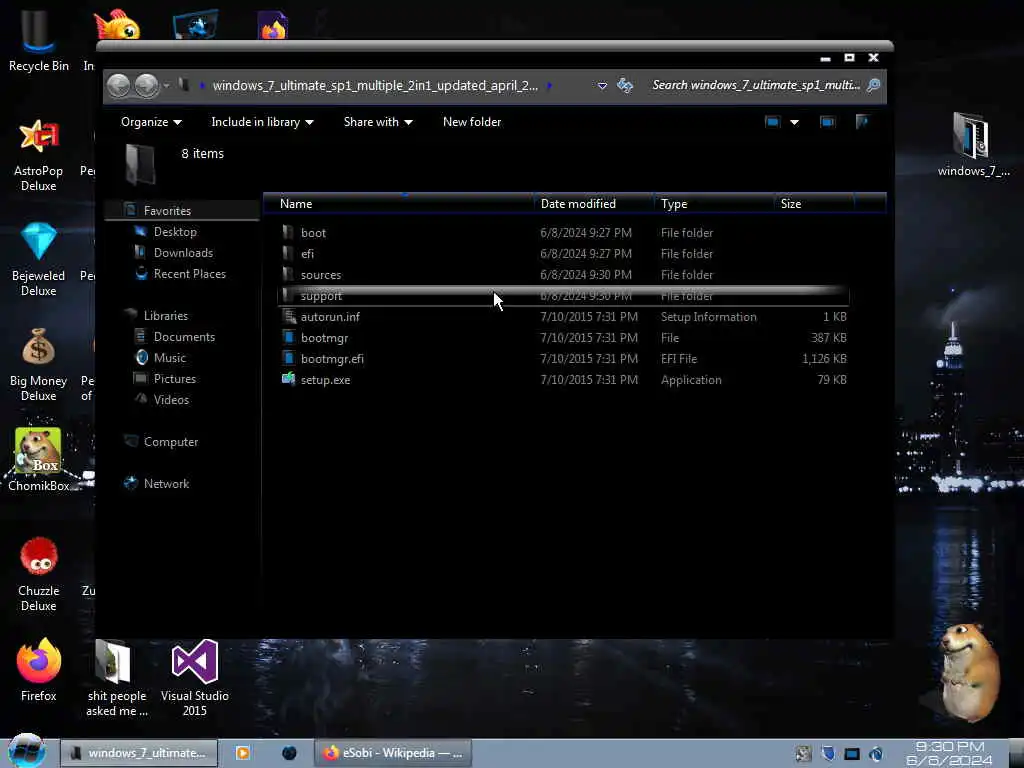
Task: Open the Organize menu
Action: point(151,122)
